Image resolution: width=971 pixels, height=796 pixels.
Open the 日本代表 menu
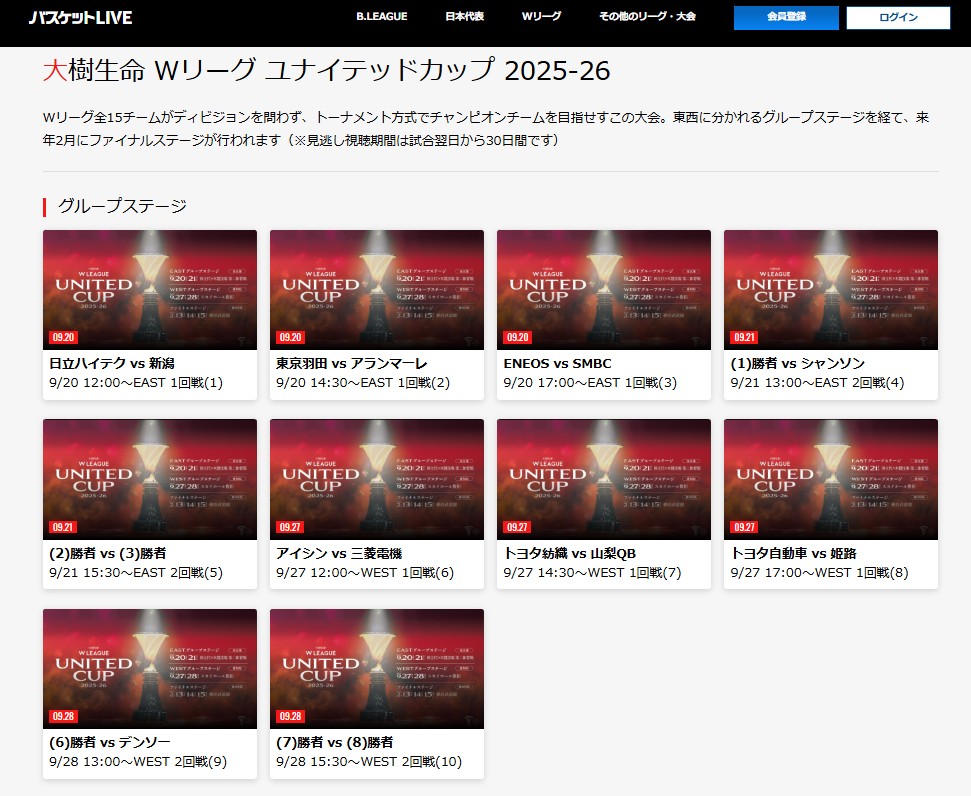[x=464, y=17]
